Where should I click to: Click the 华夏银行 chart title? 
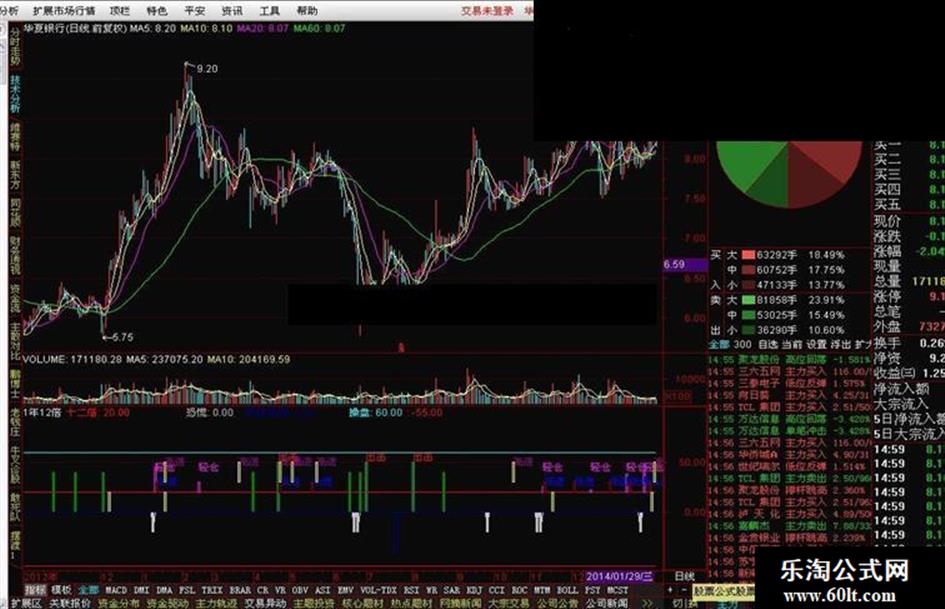75,28
